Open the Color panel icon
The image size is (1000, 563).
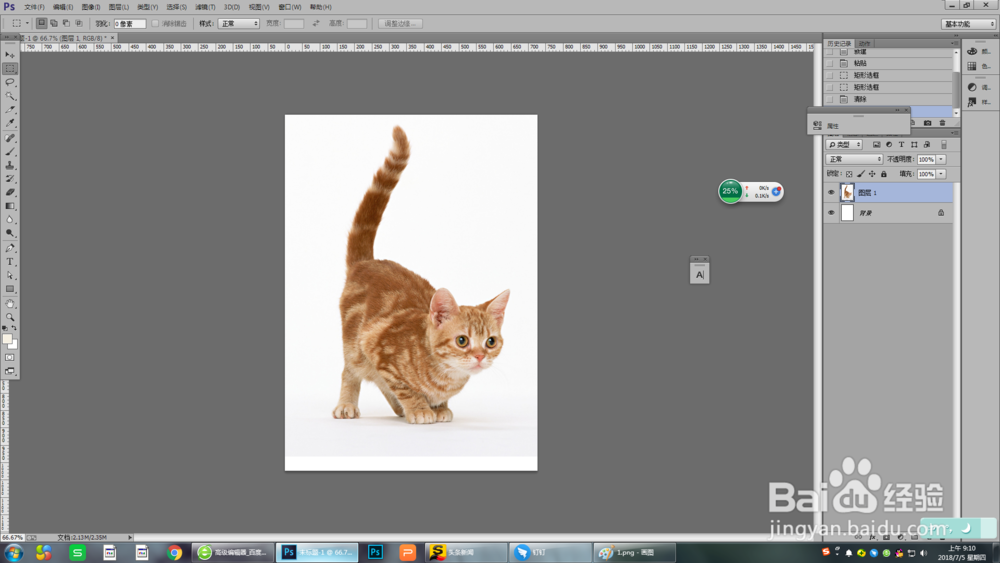[972, 51]
